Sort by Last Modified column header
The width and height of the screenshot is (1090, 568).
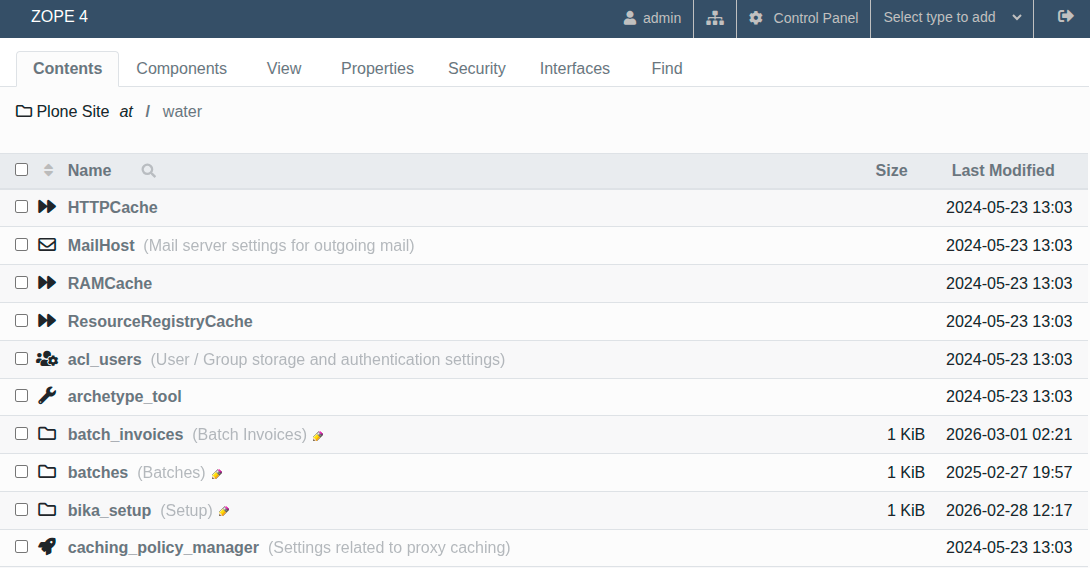pos(1002,171)
